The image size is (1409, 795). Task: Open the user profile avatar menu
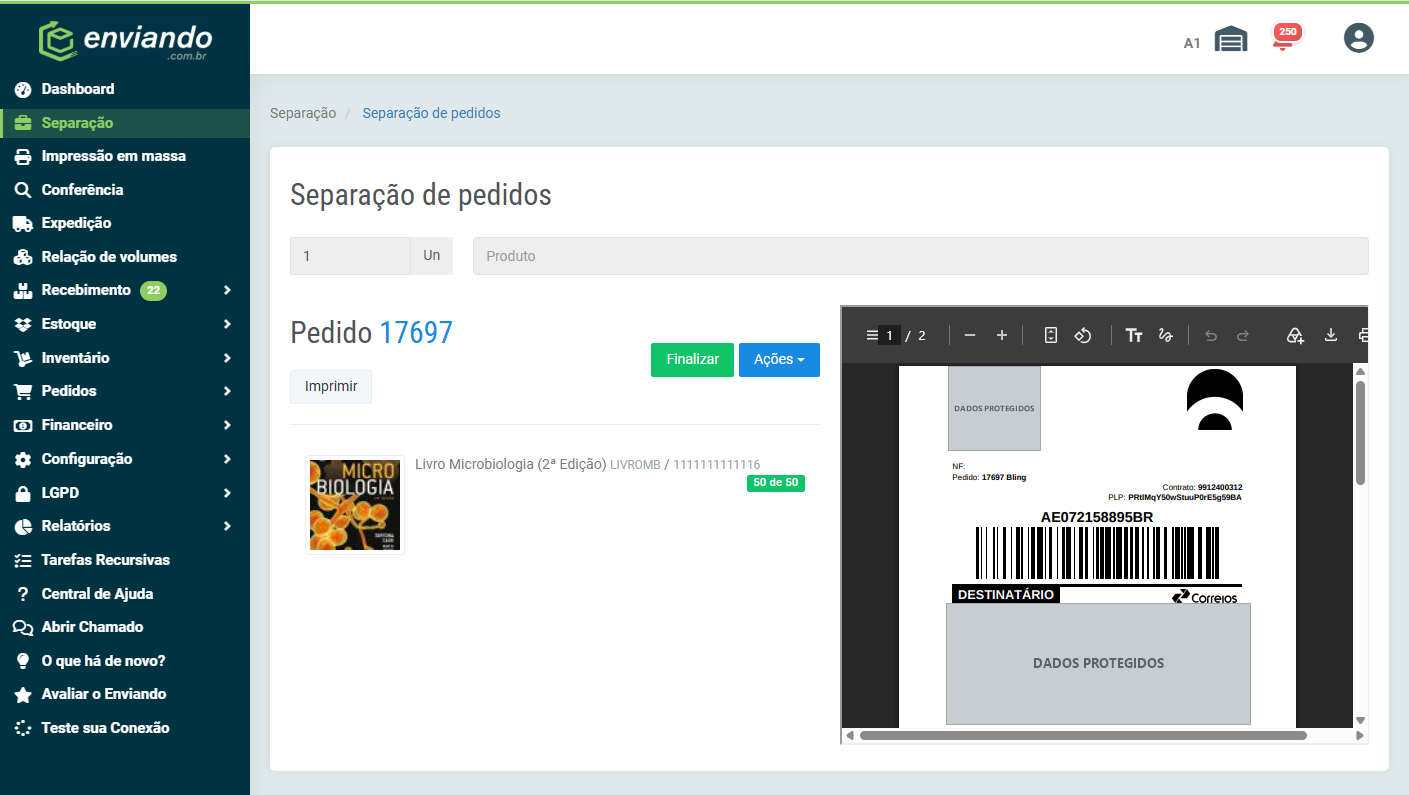[x=1359, y=39]
